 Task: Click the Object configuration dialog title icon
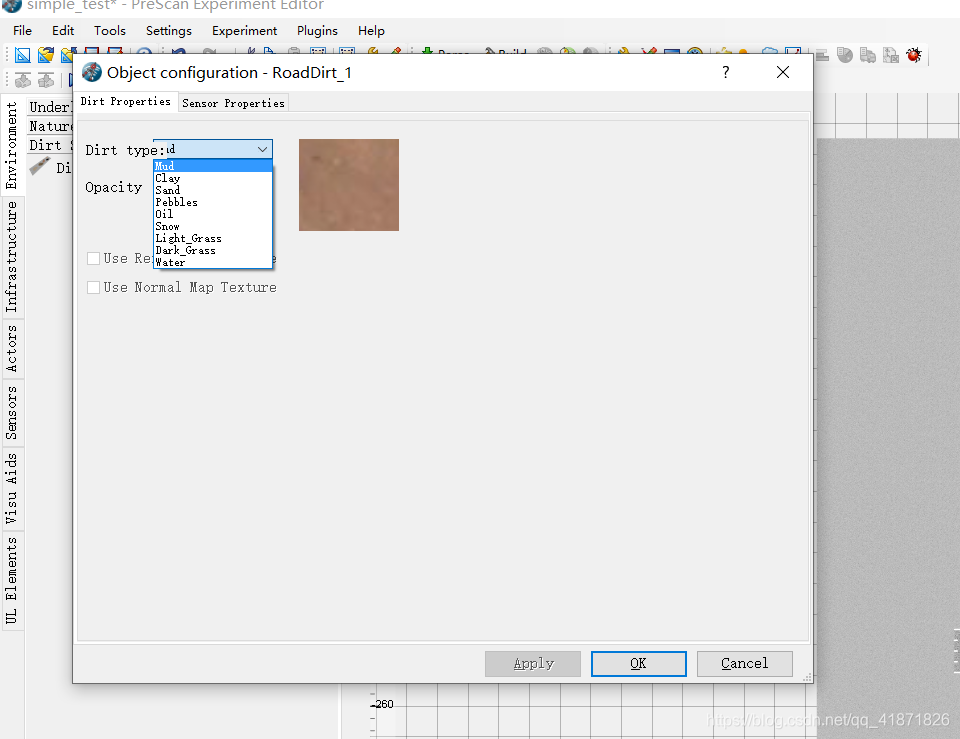92,72
